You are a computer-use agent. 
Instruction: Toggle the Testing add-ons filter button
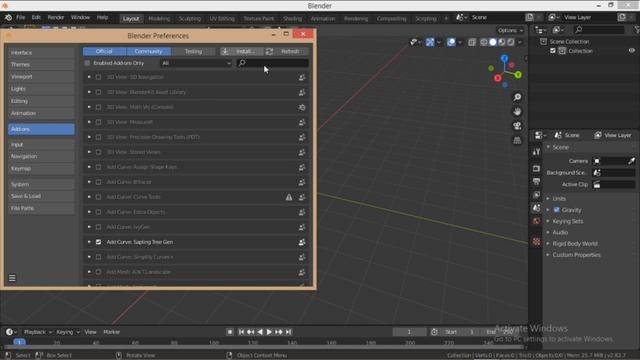click(193, 51)
